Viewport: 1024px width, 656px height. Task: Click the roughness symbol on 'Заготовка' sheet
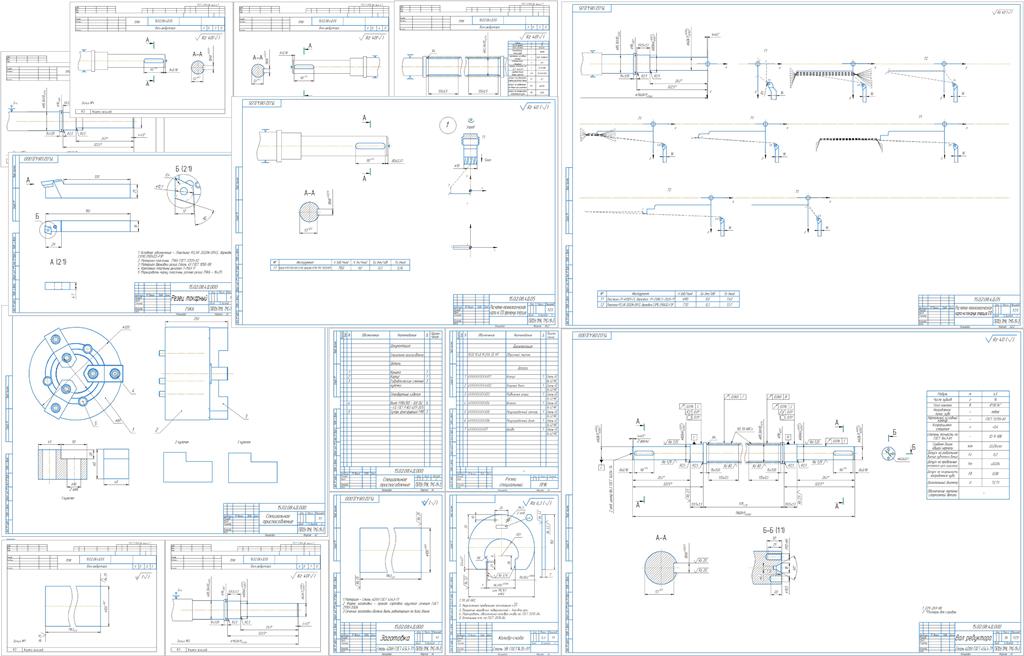coord(430,502)
